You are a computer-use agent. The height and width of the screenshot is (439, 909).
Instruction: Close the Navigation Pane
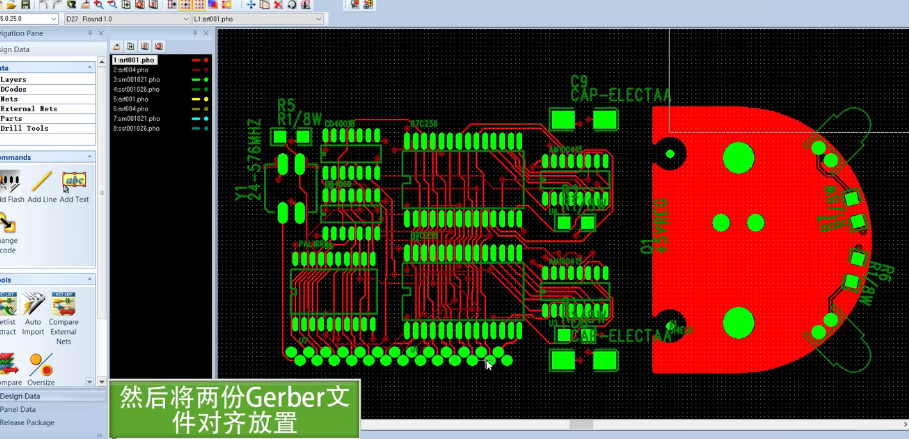(x=101, y=34)
